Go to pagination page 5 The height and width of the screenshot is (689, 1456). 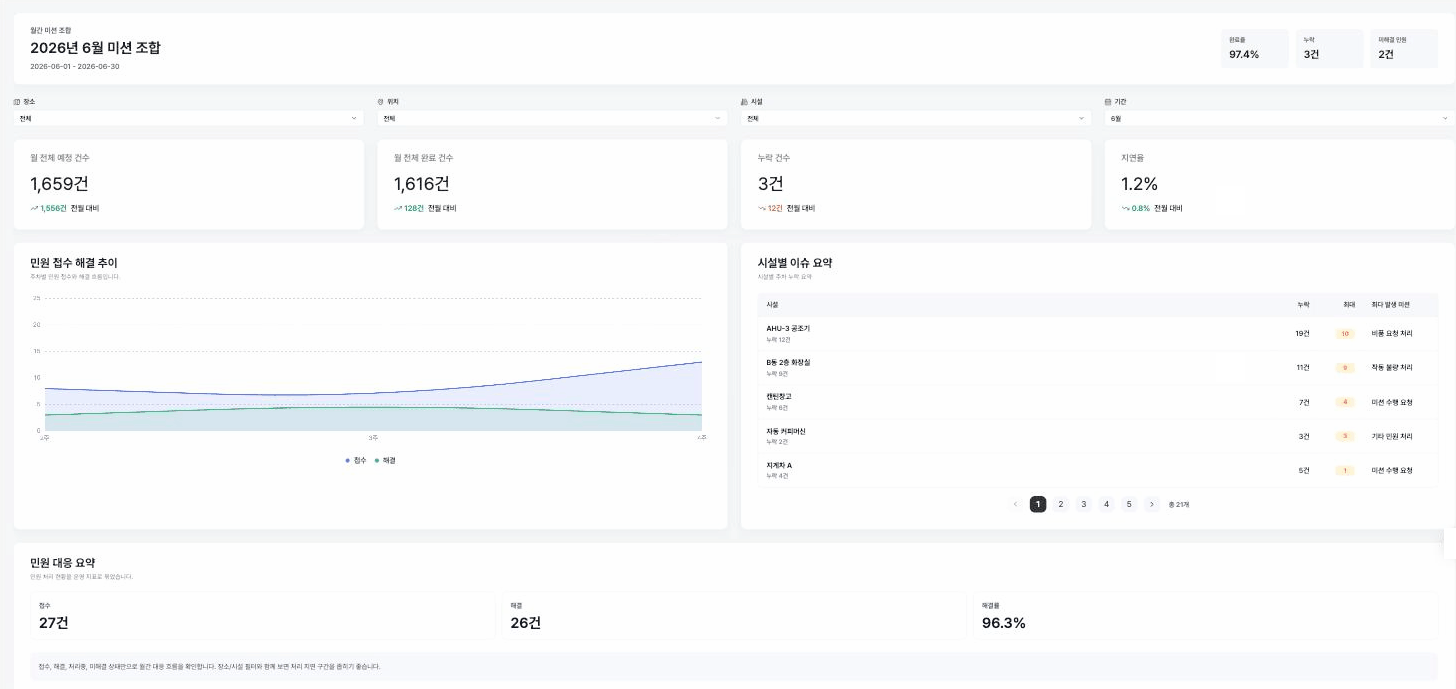[1129, 504]
